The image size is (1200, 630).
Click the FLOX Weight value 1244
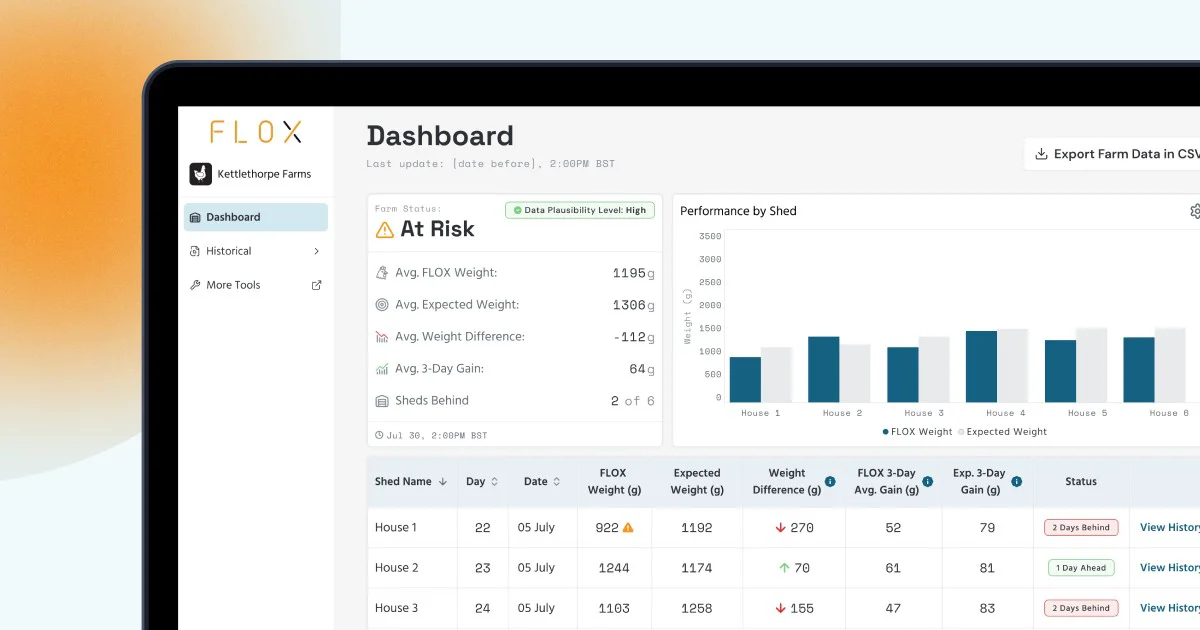coord(614,568)
